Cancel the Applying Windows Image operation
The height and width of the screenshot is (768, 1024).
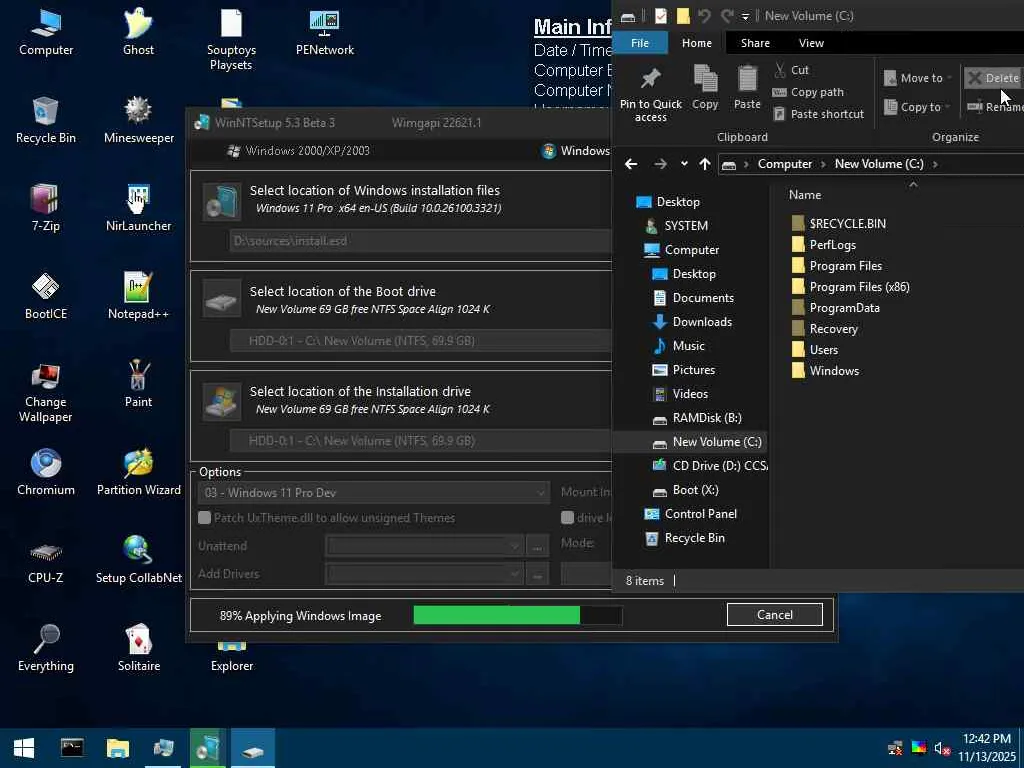(775, 615)
